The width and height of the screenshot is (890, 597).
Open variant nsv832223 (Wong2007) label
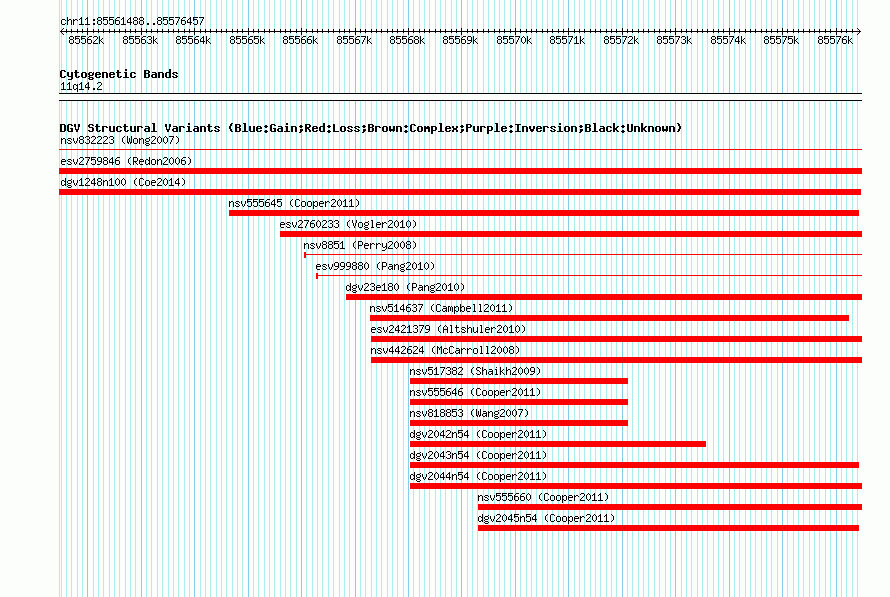click(120, 140)
